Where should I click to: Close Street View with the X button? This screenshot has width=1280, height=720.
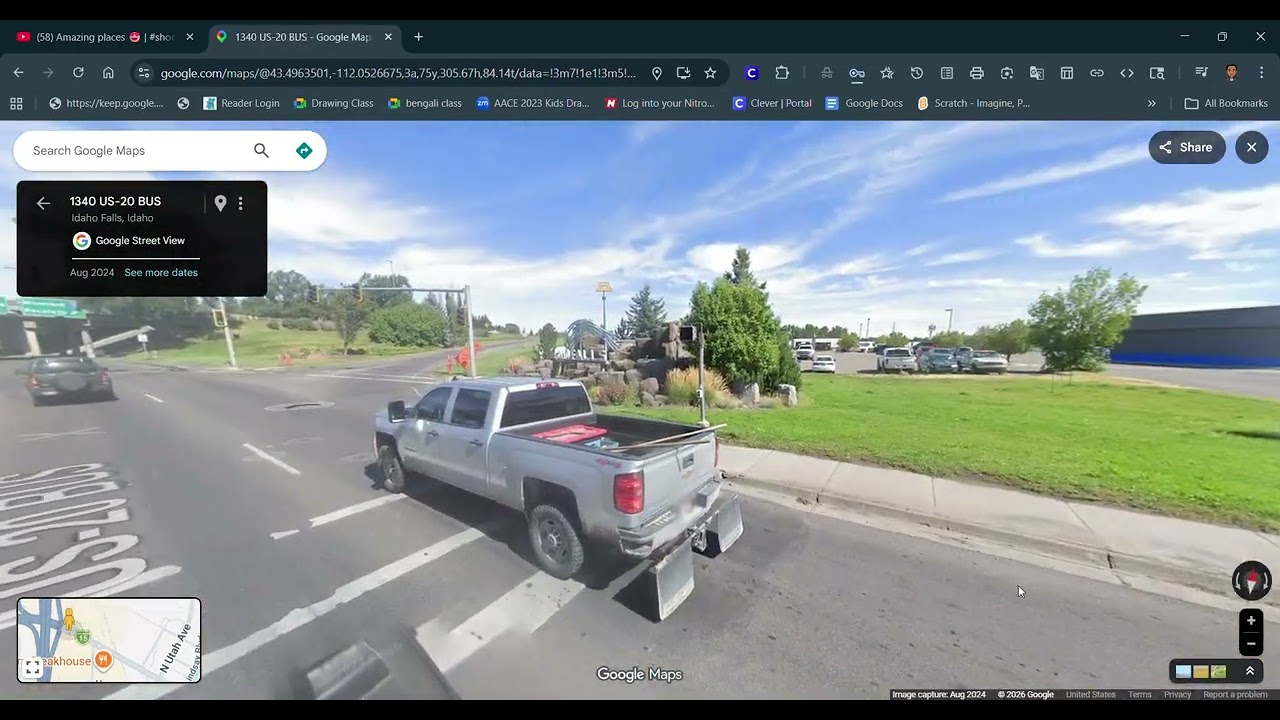click(1251, 147)
